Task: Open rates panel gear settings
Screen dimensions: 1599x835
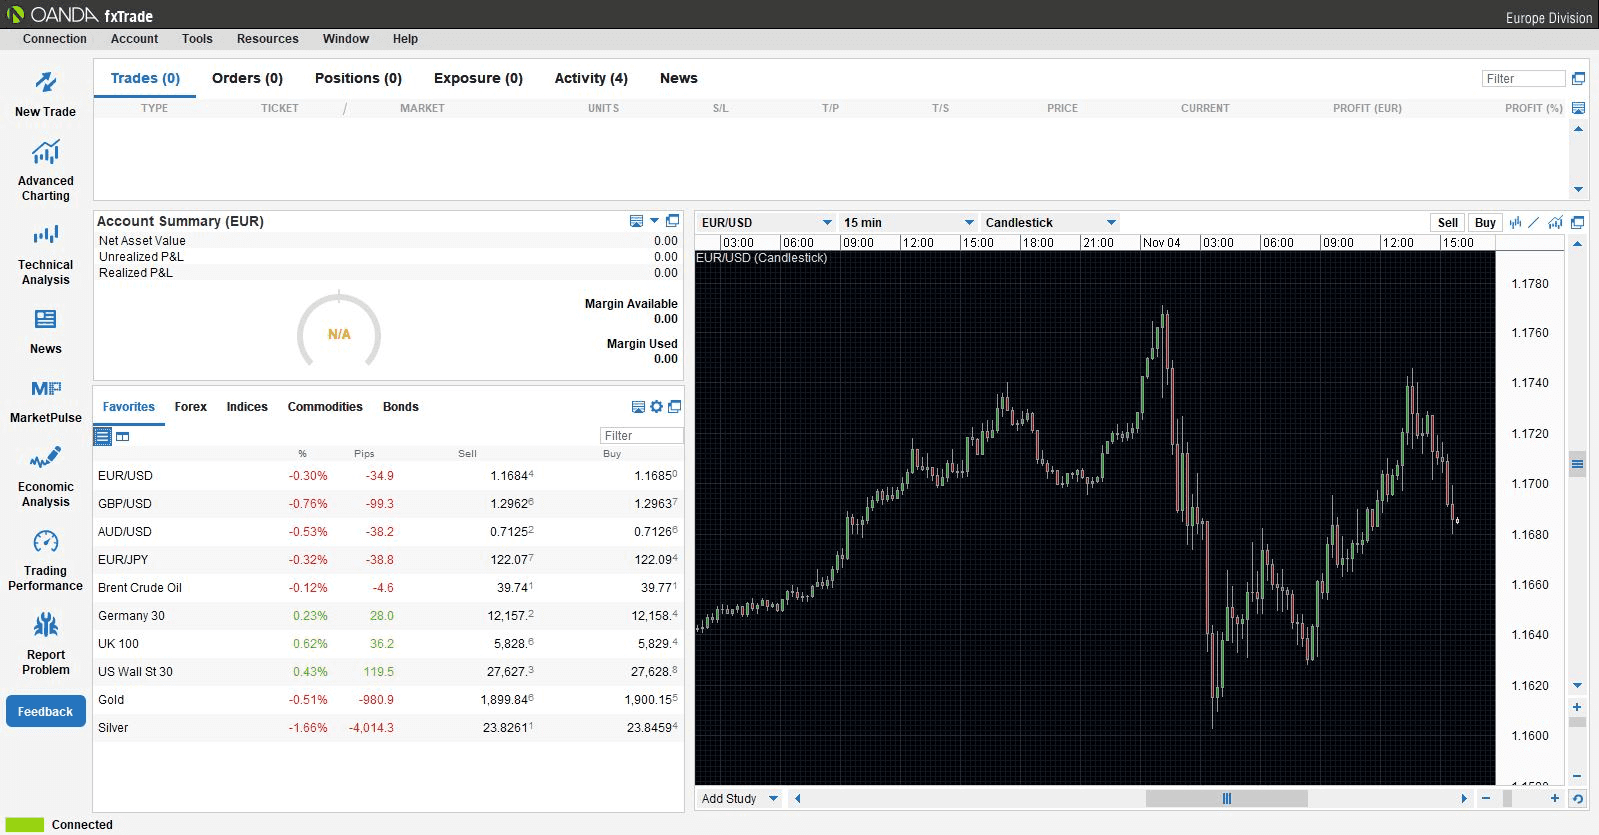Action: [656, 407]
